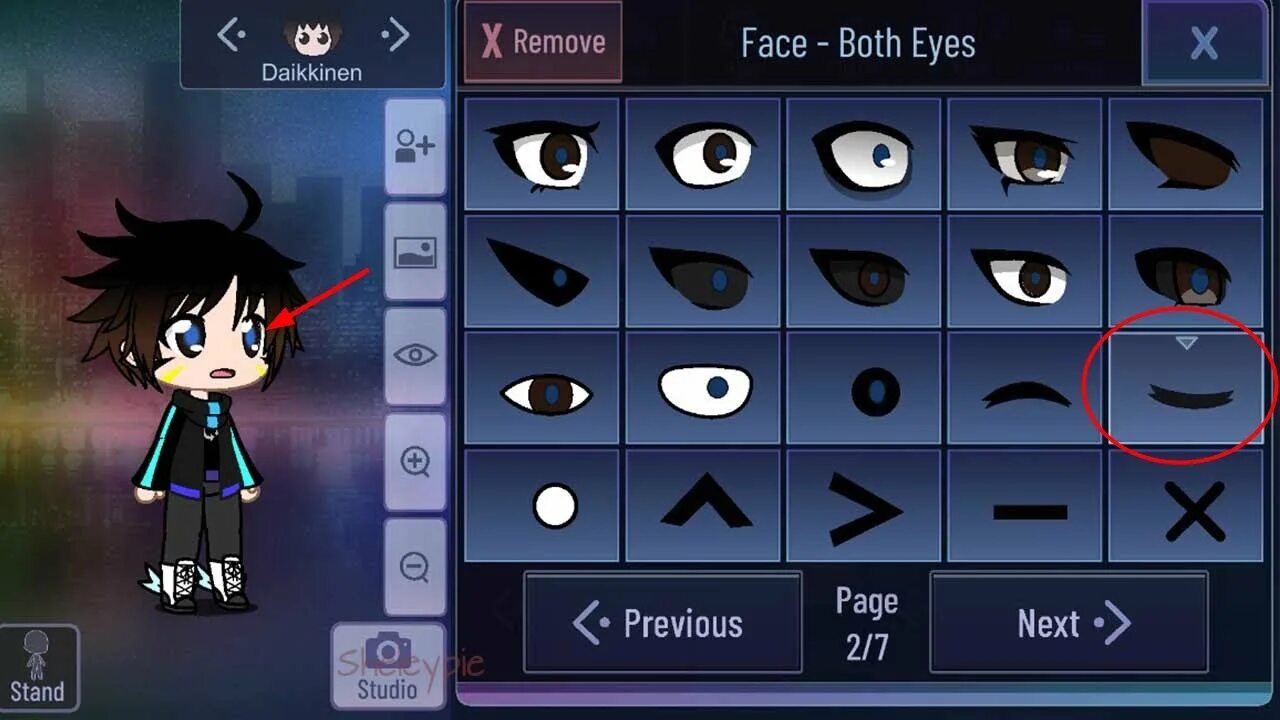Click the Remove eyes button

(x=543, y=42)
